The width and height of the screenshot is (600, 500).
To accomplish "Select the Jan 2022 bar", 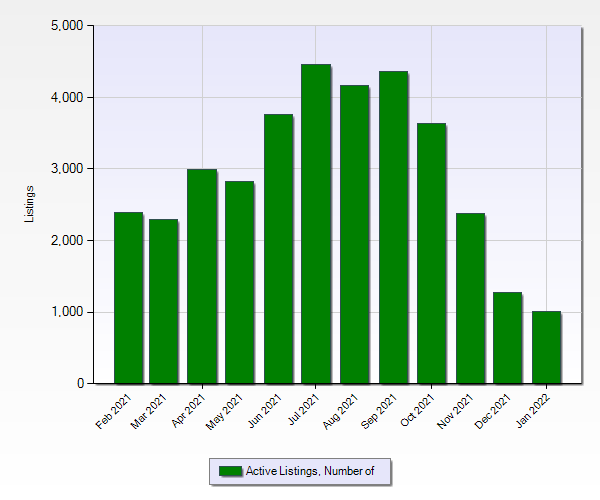I will [545, 347].
